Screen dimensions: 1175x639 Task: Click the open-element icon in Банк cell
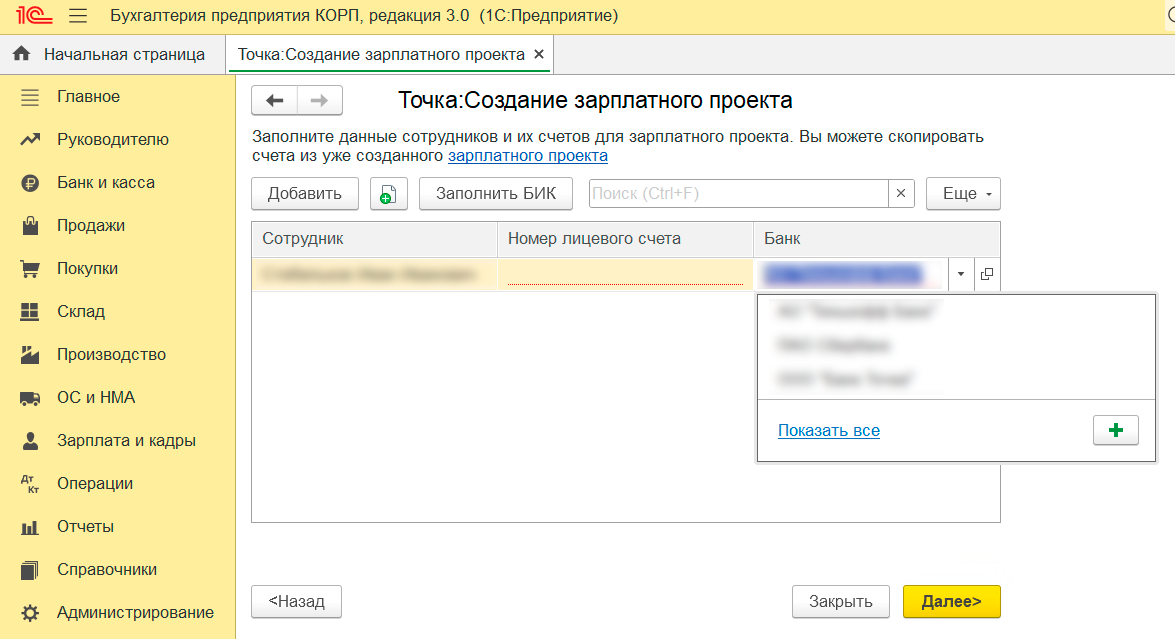[x=986, y=274]
